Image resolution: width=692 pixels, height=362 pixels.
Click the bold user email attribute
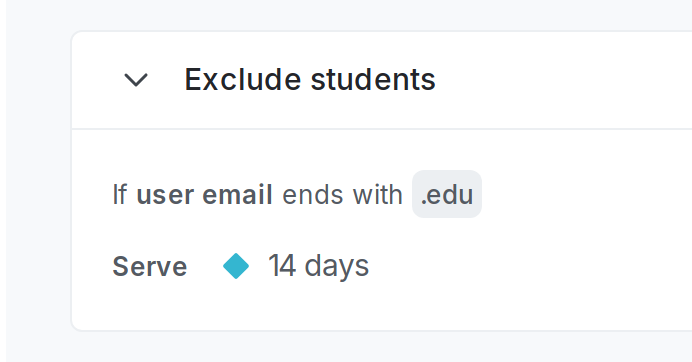tap(204, 195)
